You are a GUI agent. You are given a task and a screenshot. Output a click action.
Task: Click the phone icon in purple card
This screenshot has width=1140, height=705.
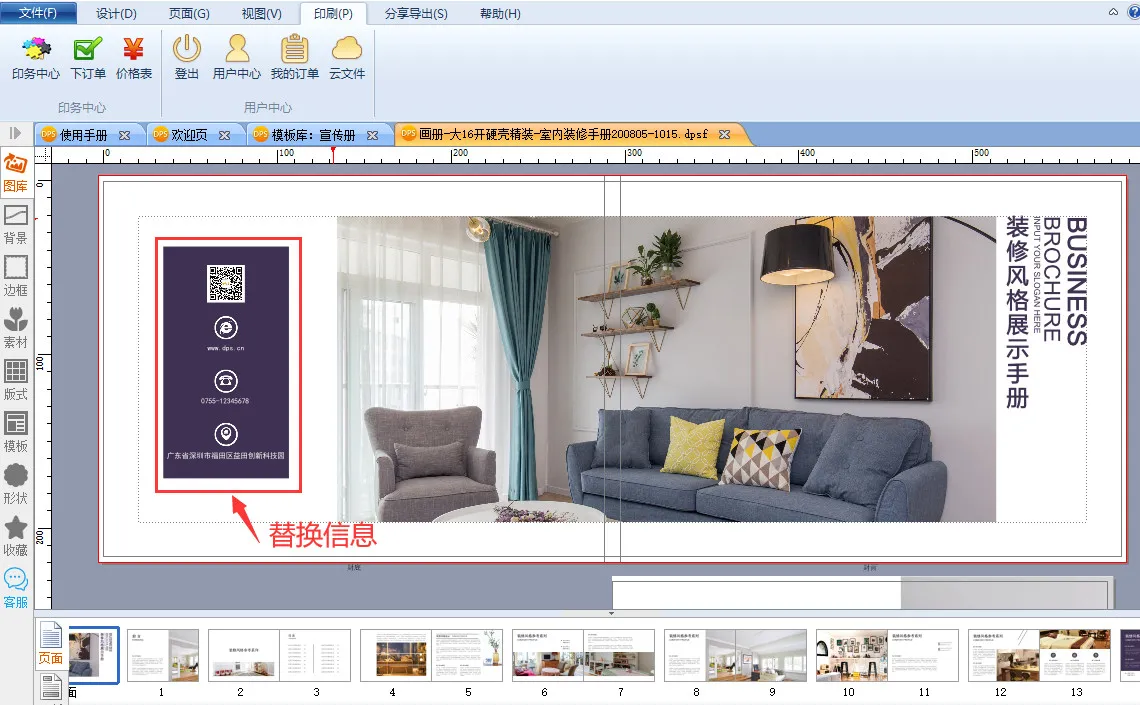tap(226, 380)
